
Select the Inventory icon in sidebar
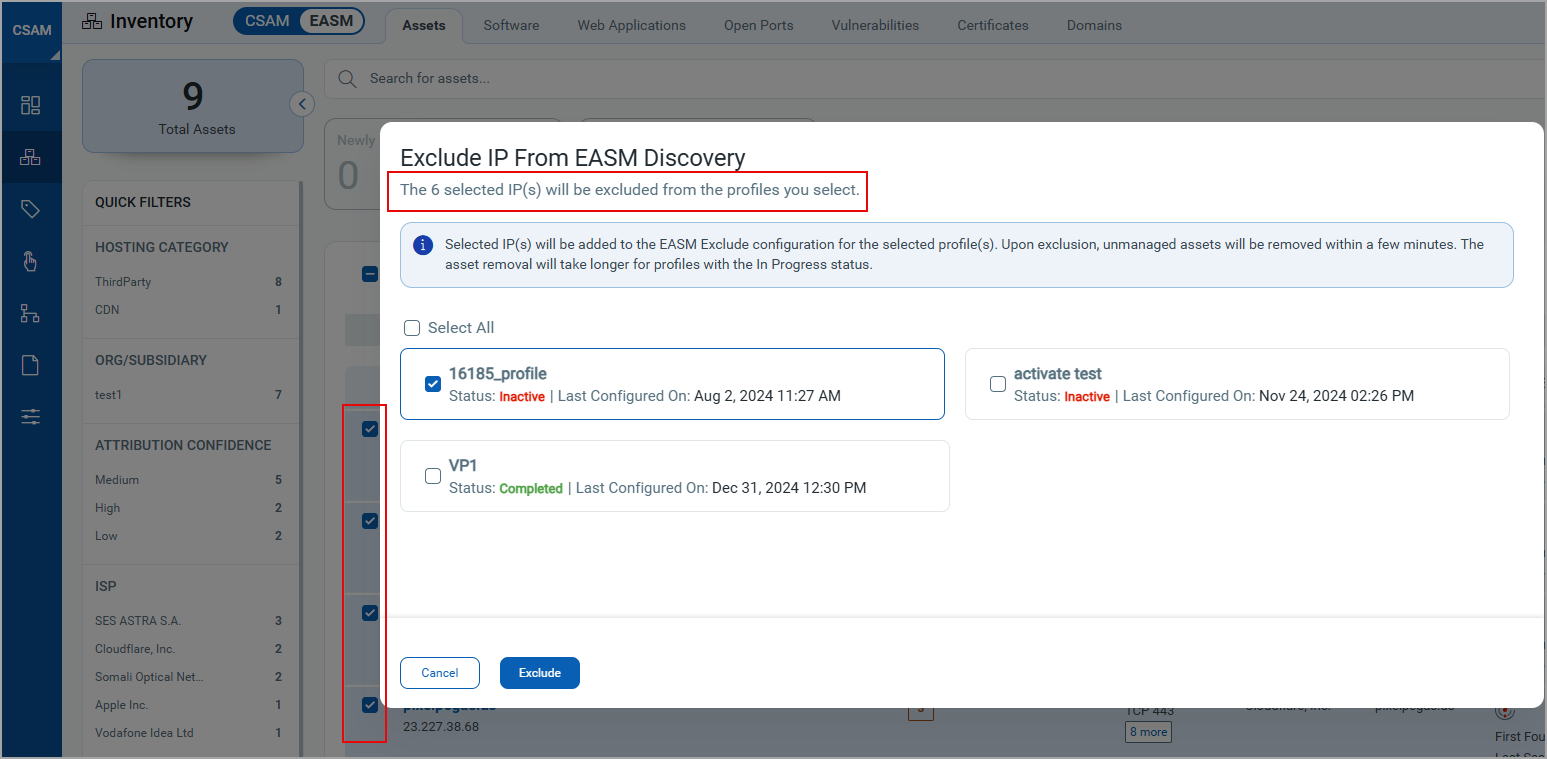(x=32, y=157)
